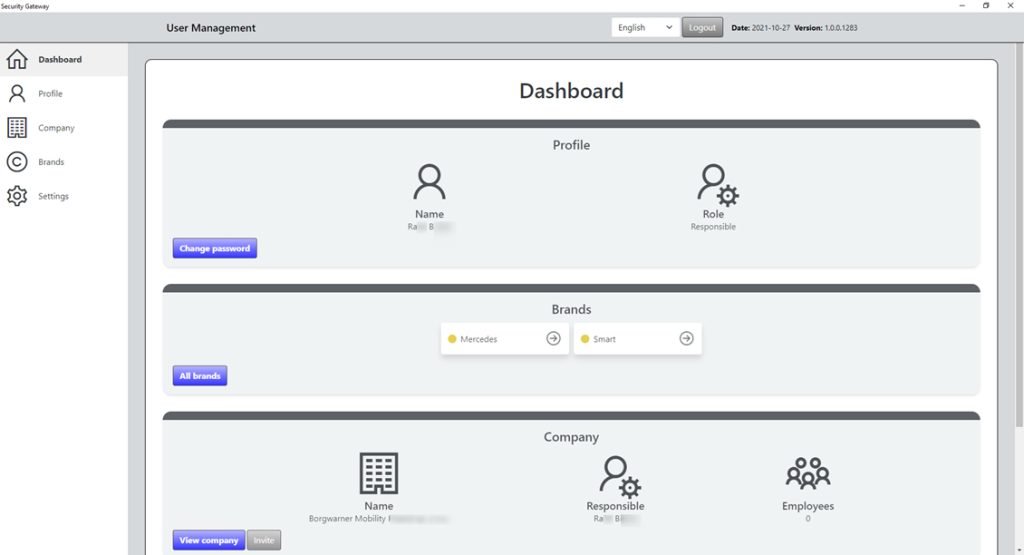Viewport: 1024px width, 555px height.
Task: Open the Profile person icon in sidebar
Action: point(17,94)
